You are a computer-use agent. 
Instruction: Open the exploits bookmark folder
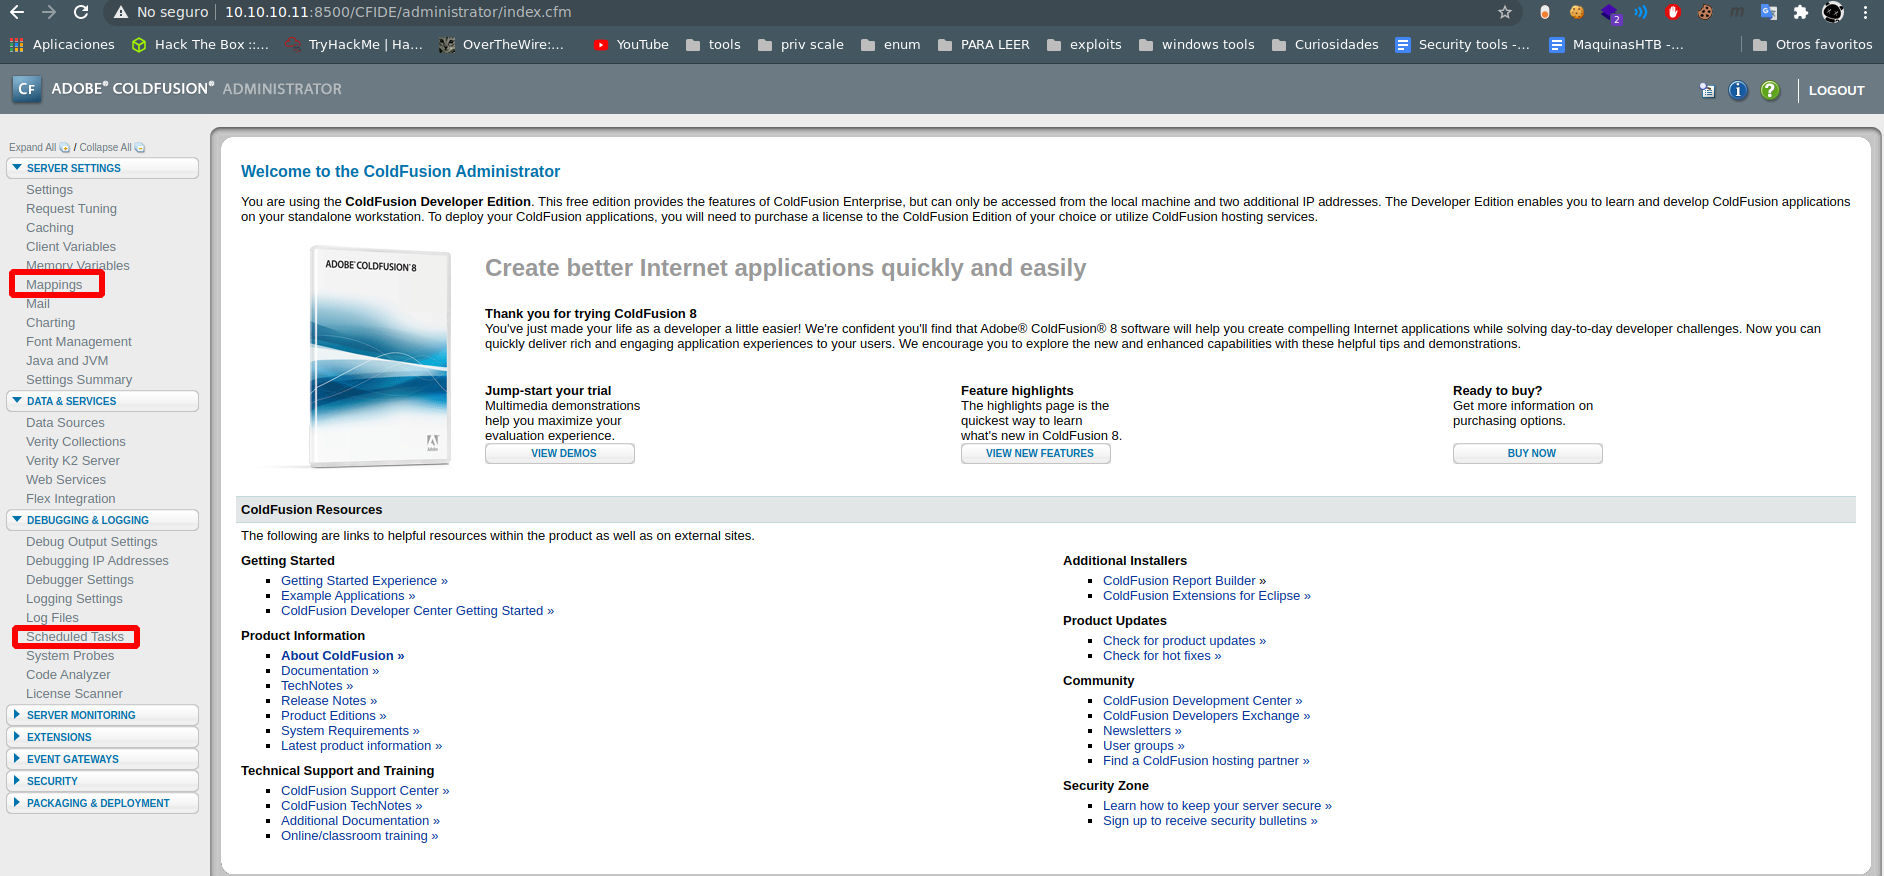[1084, 44]
